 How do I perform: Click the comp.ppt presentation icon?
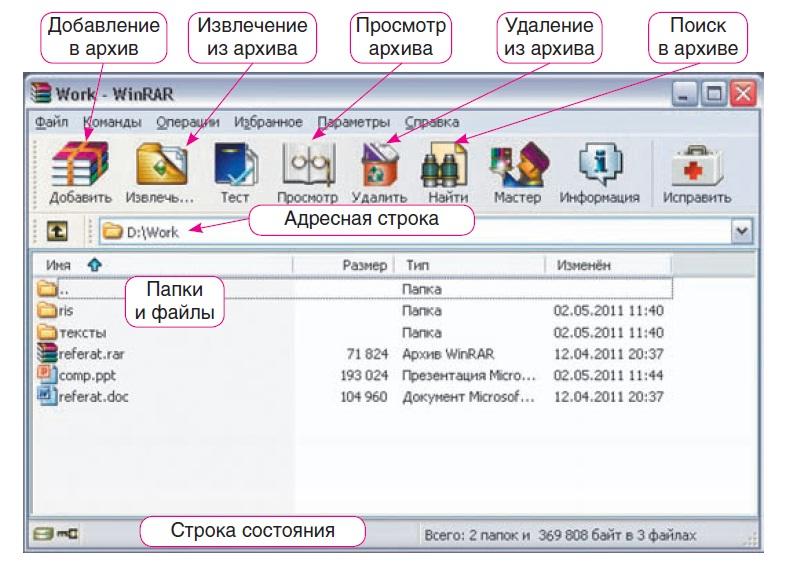pos(47,374)
